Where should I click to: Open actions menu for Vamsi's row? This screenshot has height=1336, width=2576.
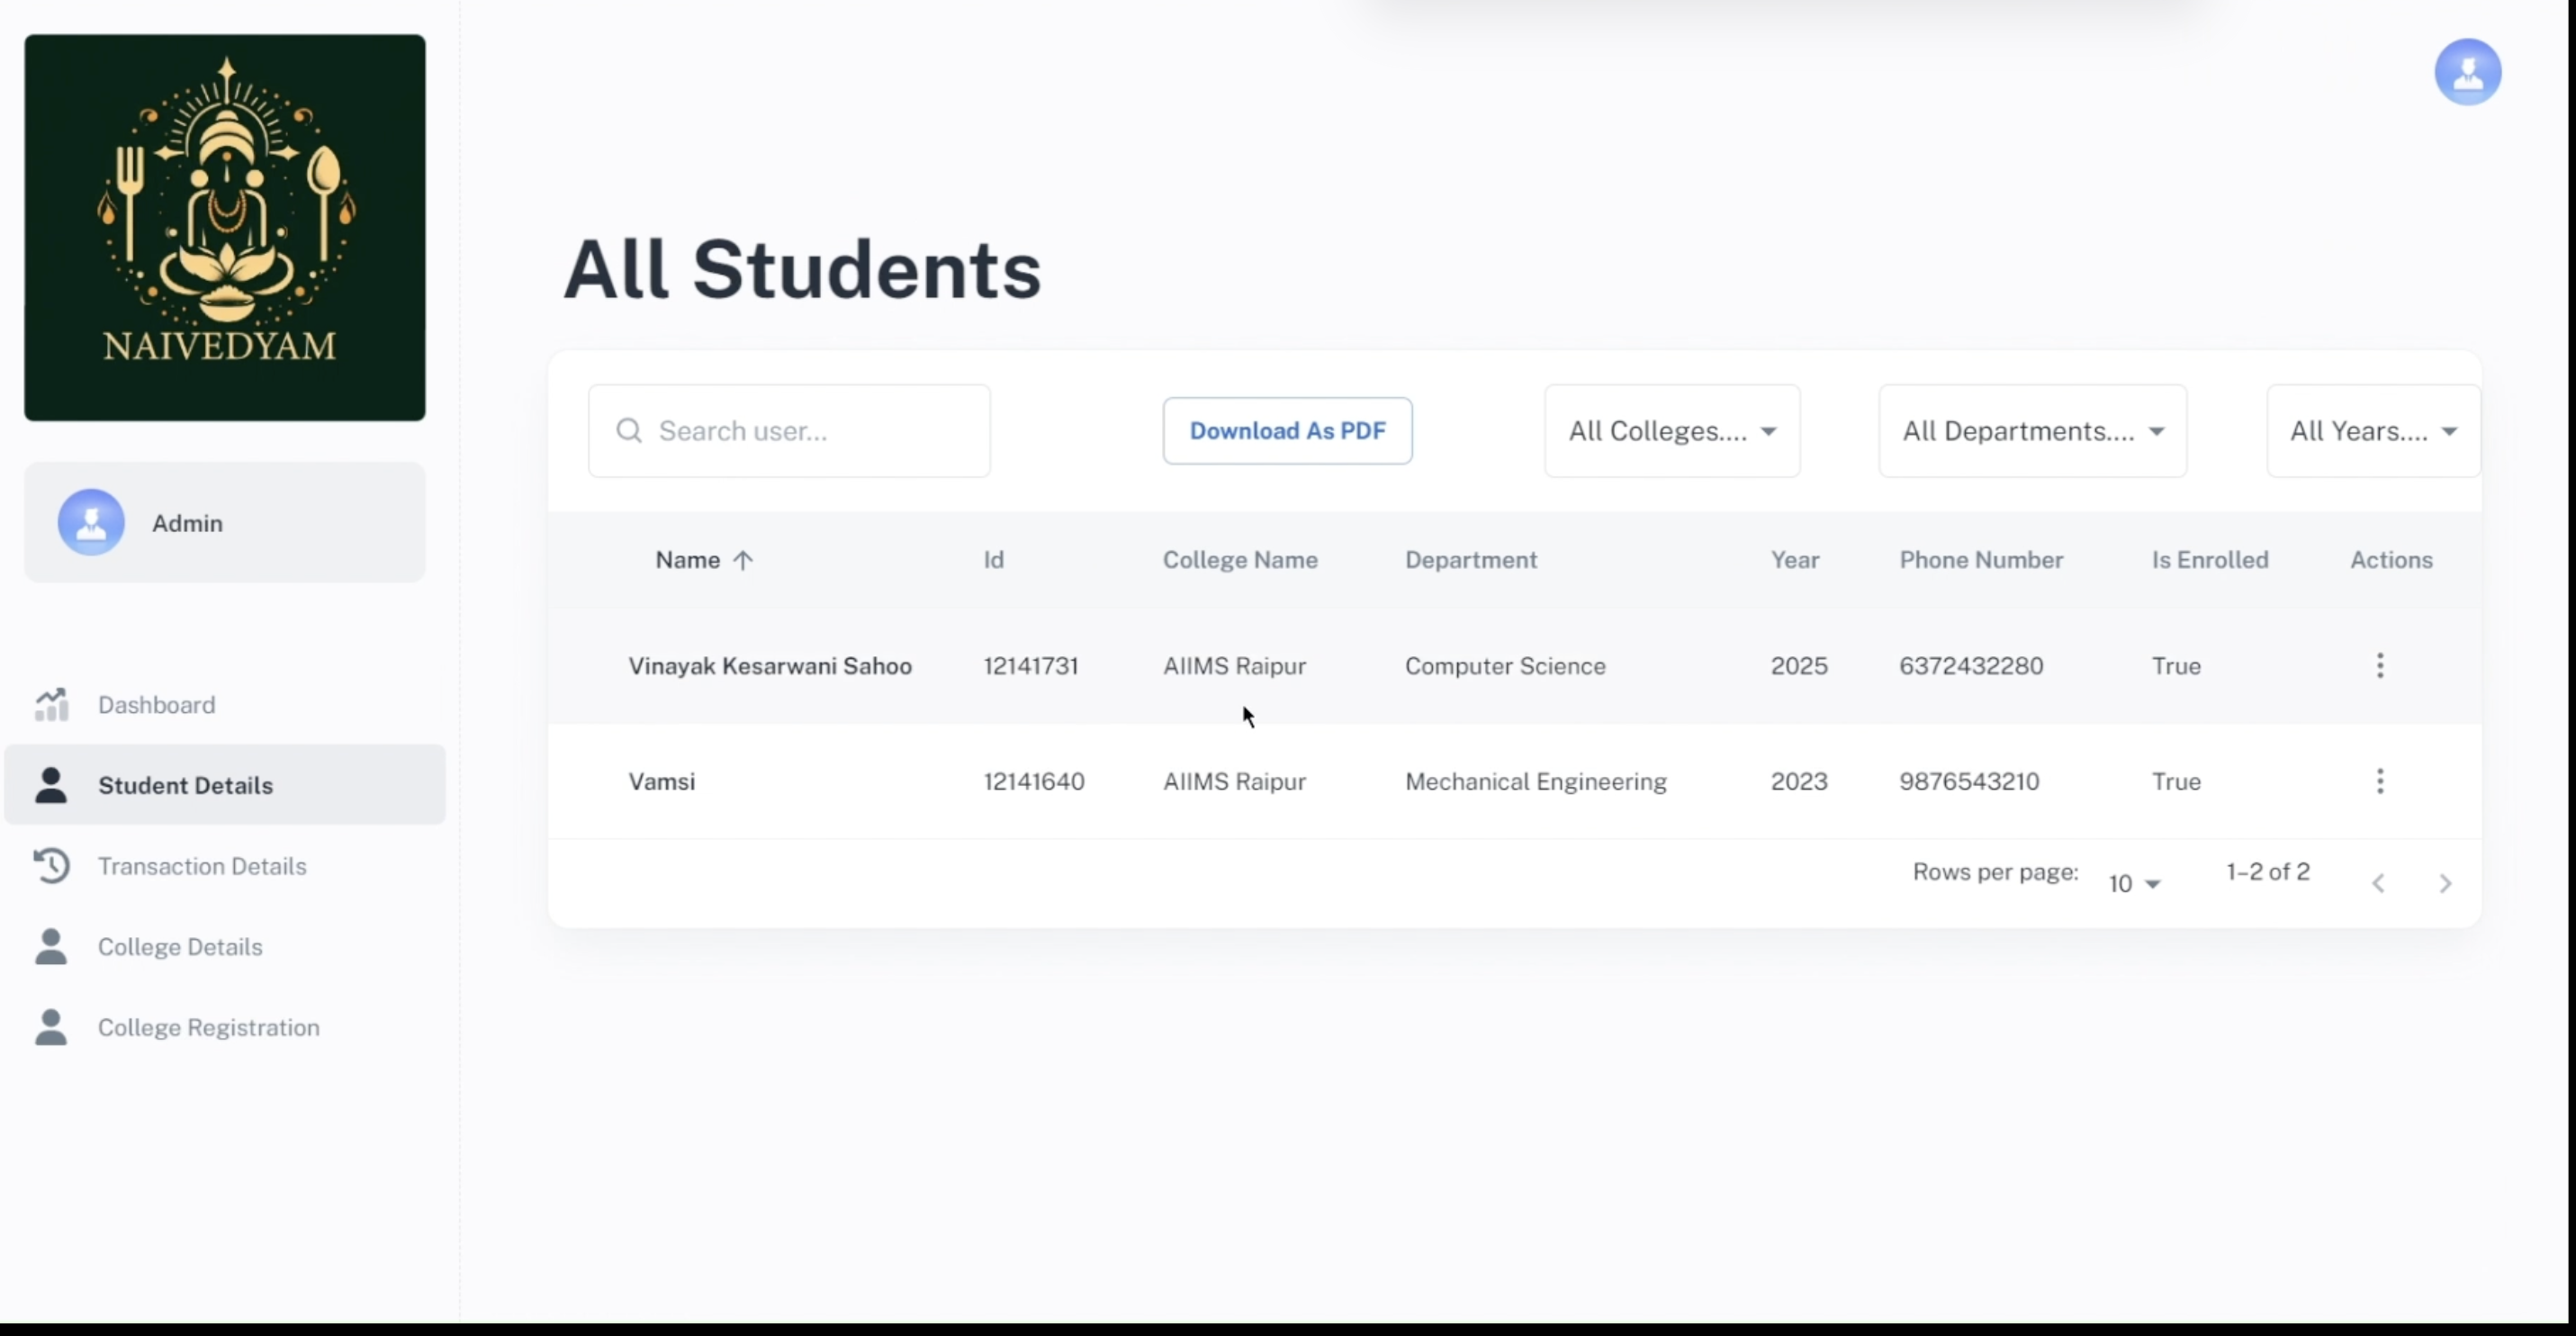2380,781
